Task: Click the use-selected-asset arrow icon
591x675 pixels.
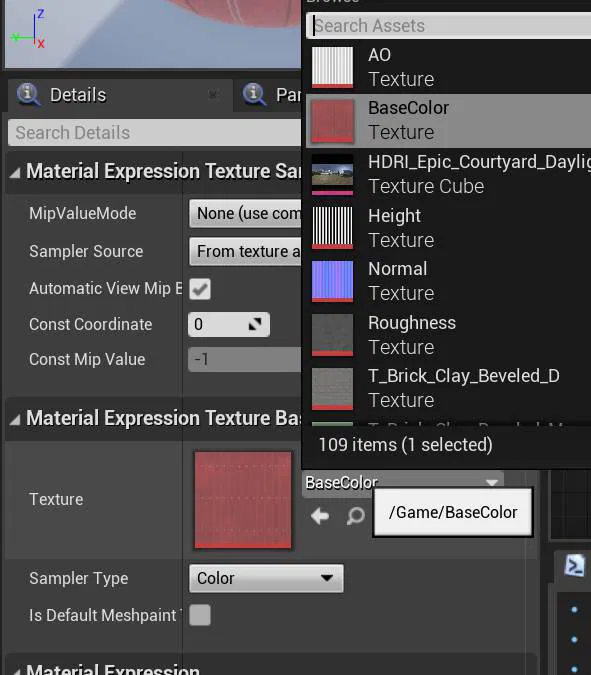Action: tap(320, 515)
